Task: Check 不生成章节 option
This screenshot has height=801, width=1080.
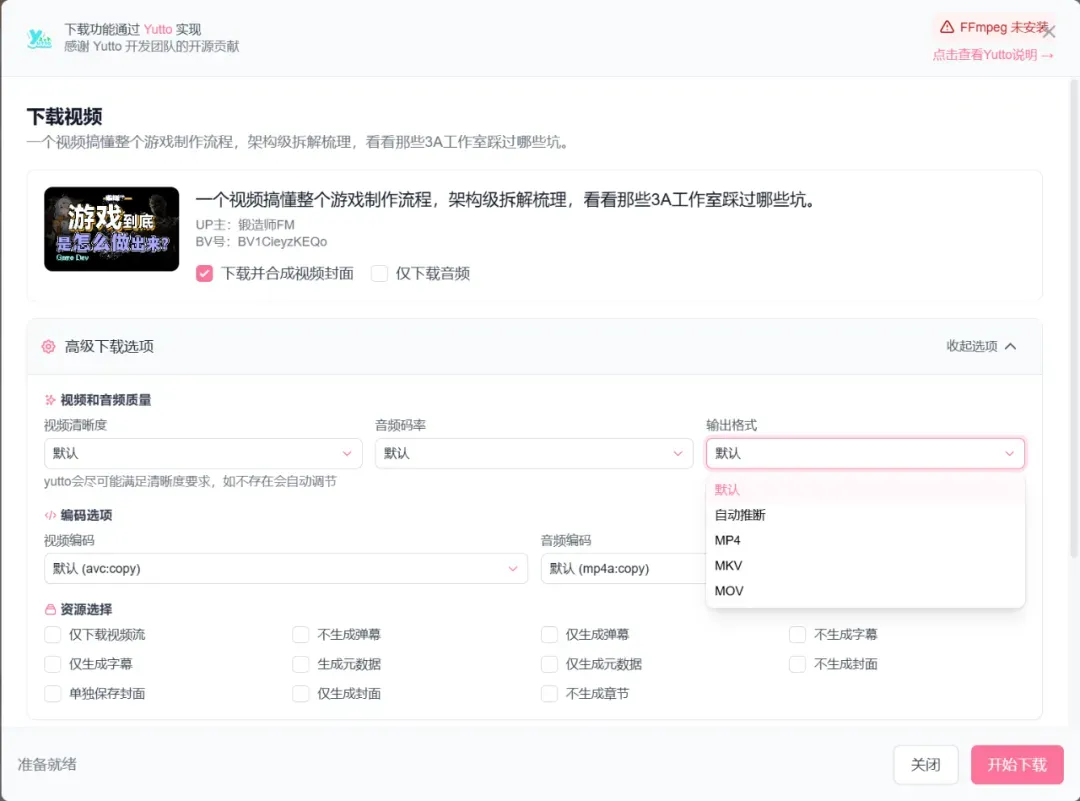Action: pos(550,694)
